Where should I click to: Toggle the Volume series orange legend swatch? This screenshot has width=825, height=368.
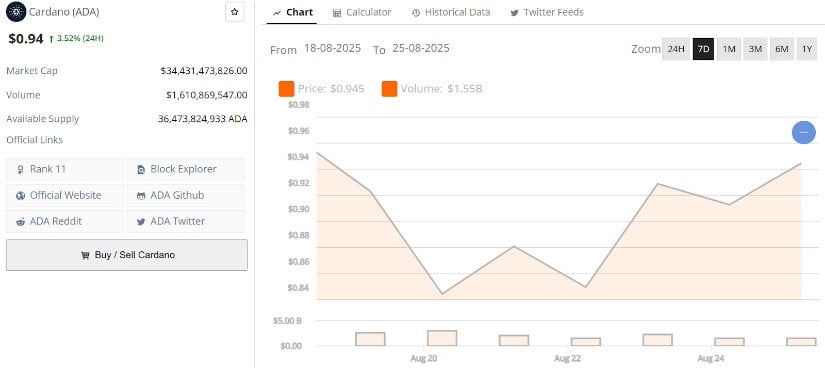[x=389, y=89]
